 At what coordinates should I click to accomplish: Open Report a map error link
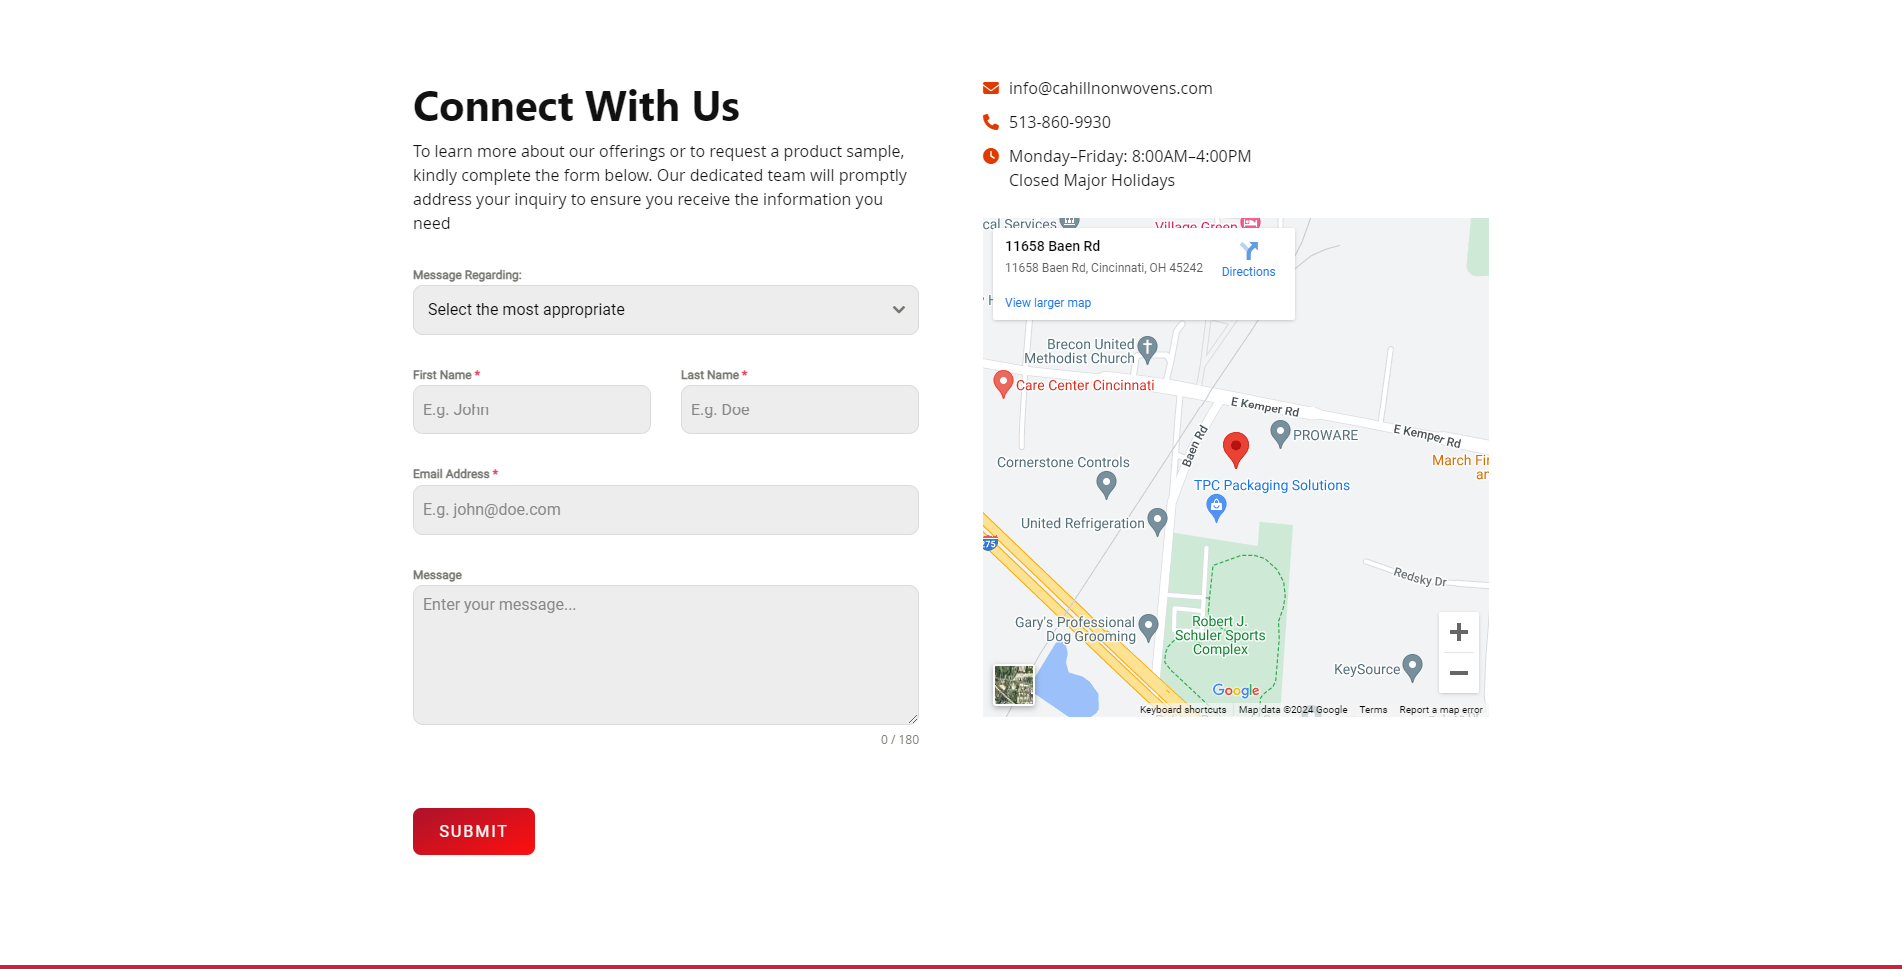click(x=1441, y=710)
